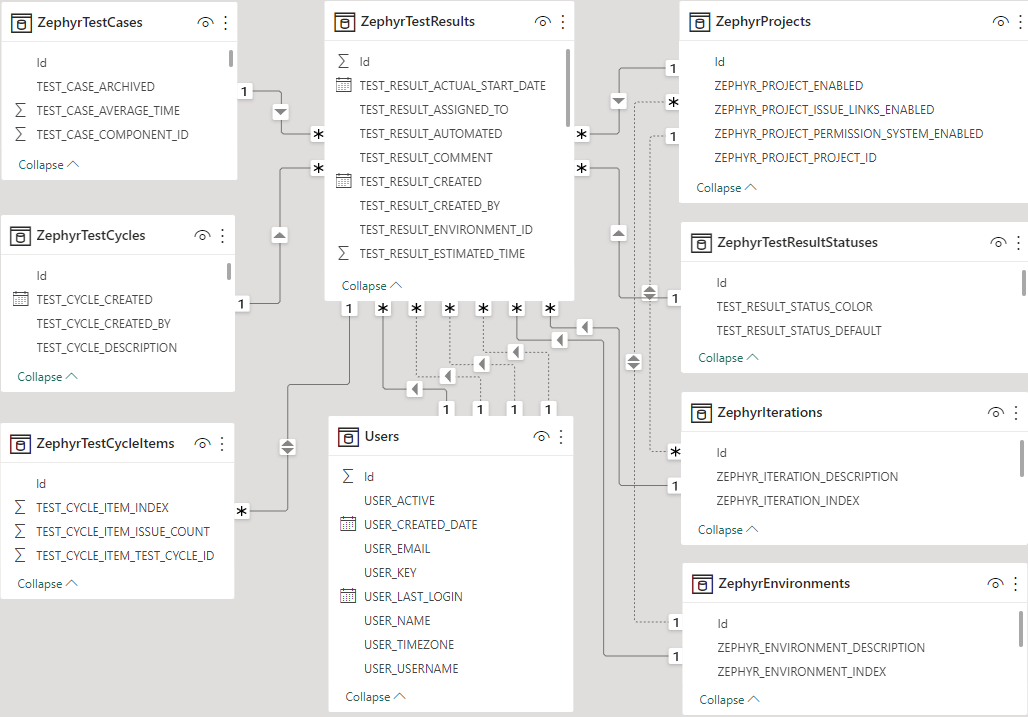Click the ZephyrTestCases table icon
The image size is (1028, 717).
point(20,22)
